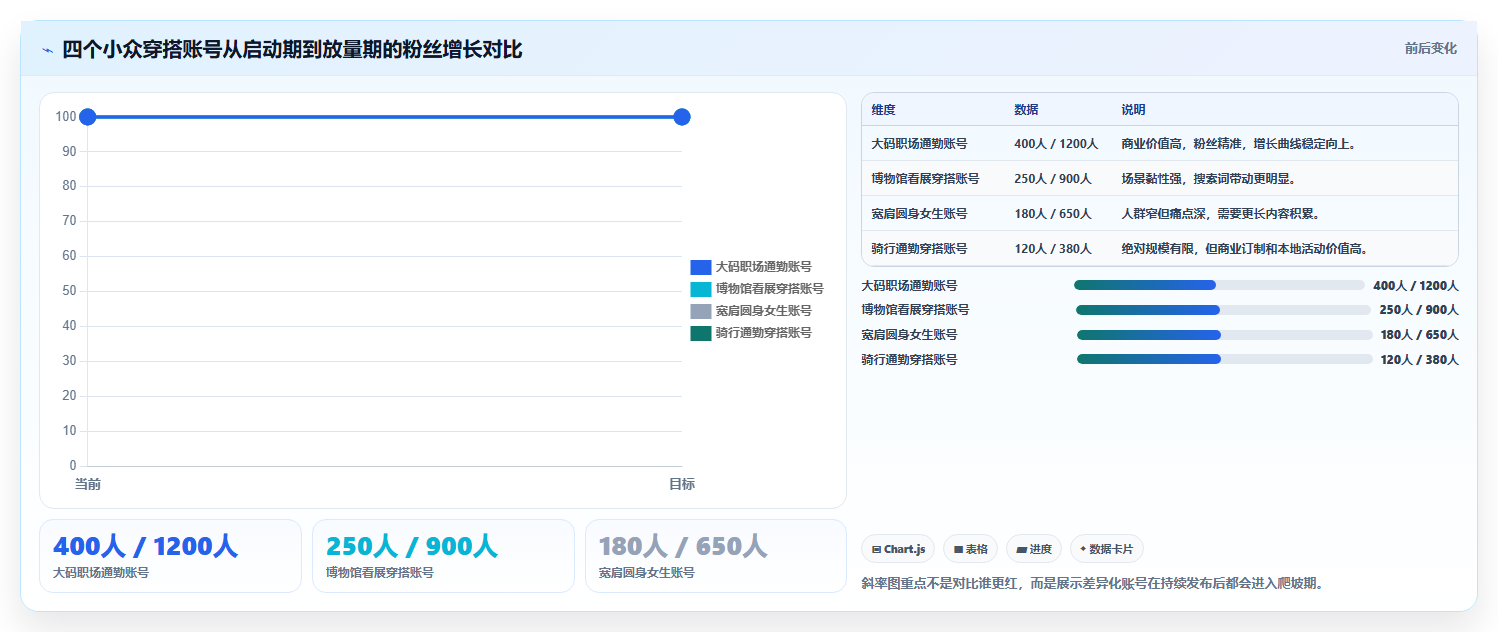
Task: Click description 绝对规模有限
Action: (1244, 249)
